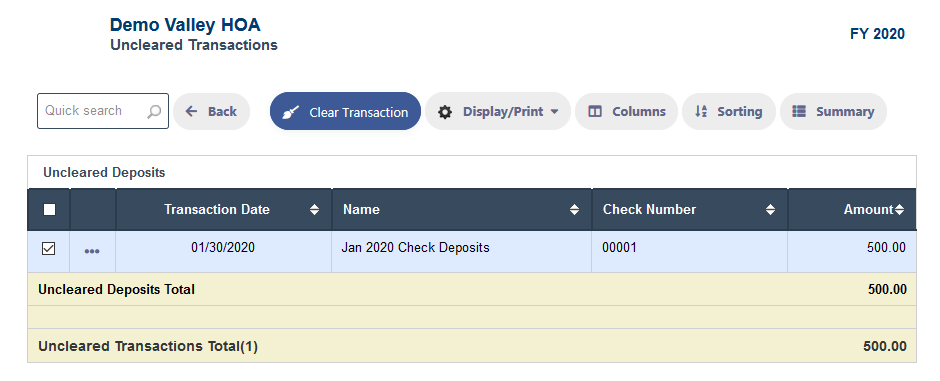Sort by Check Number arrows
This screenshot has height=381, width=940.
(770, 210)
